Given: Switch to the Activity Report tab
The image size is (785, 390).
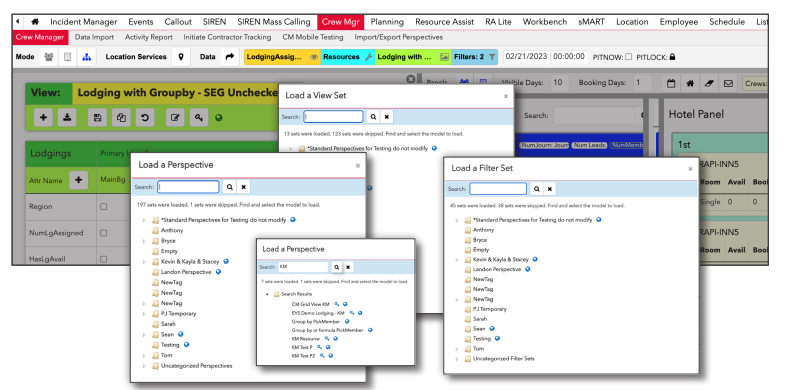Looking at the screenshot, I should pos(149,37).
